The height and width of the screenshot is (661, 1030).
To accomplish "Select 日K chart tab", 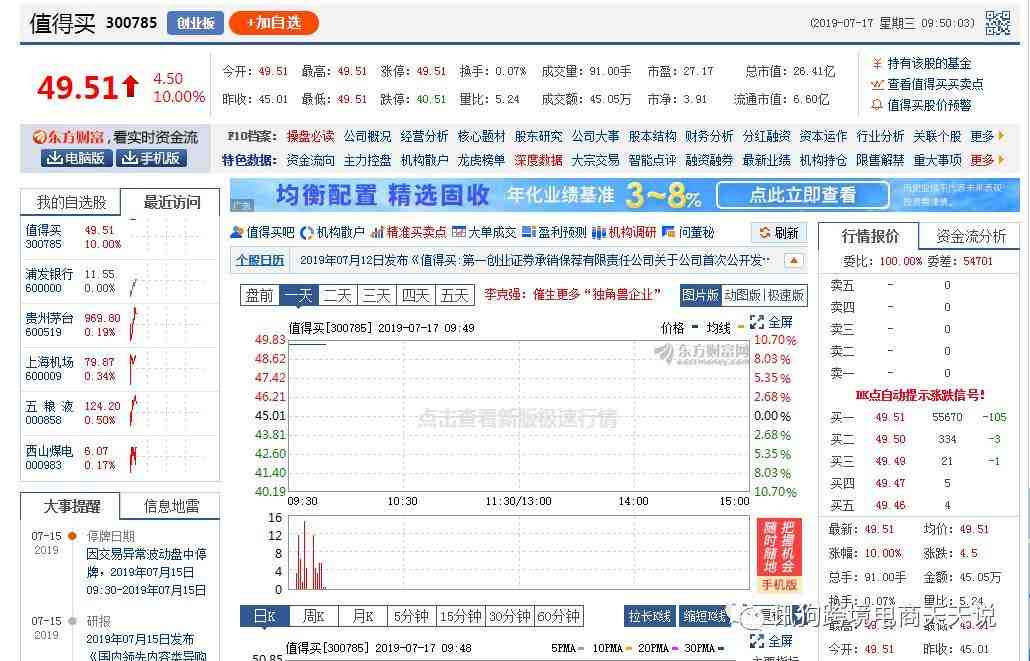I will [x=265, y=616].
